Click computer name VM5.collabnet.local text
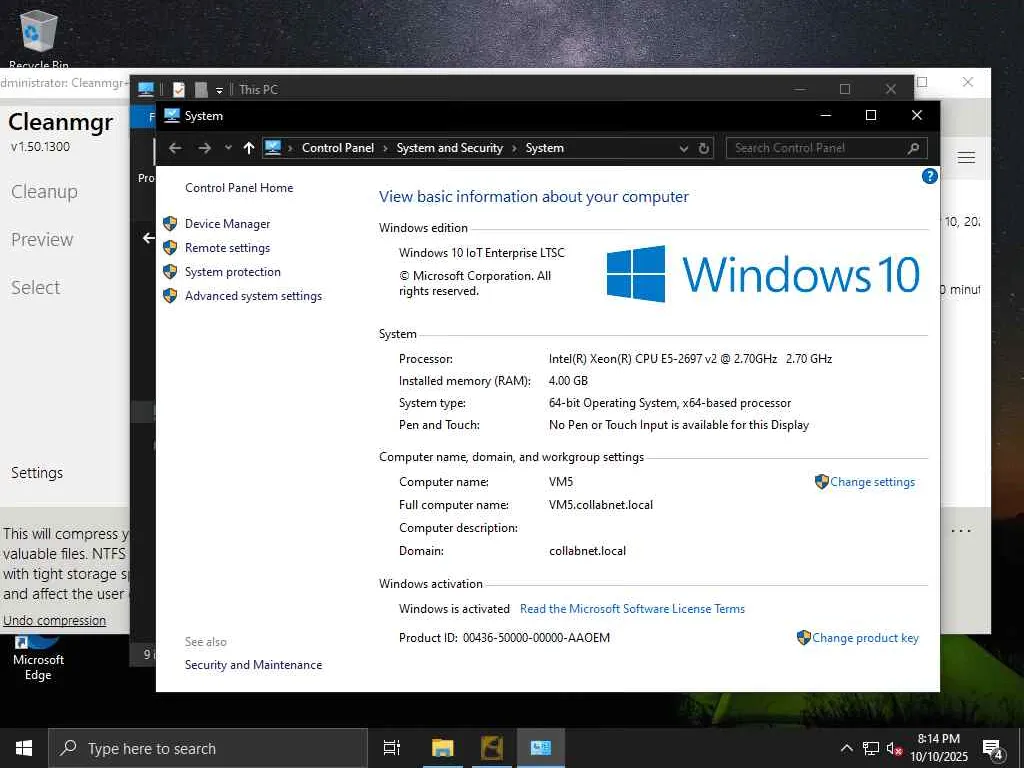This screenshot has height=768, width=1024. pos(601,505)
